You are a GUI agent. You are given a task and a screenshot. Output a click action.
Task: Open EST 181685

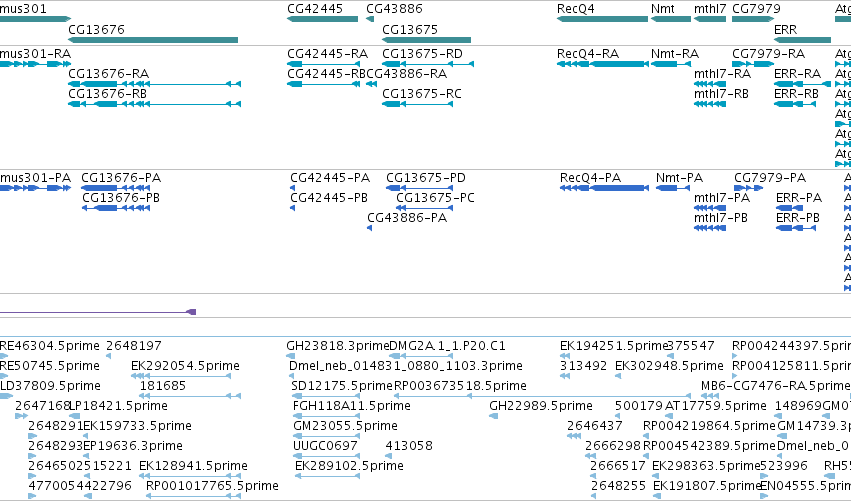click(x=163, y=386)
